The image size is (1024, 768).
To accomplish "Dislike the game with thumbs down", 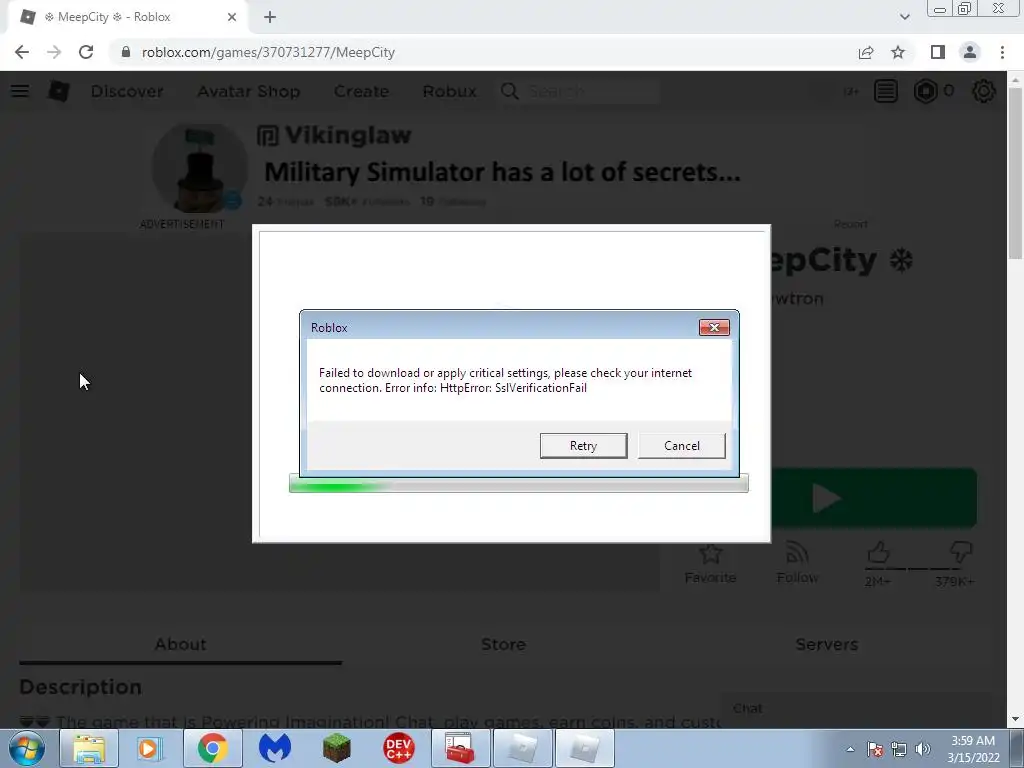I will tap(961, 553).
